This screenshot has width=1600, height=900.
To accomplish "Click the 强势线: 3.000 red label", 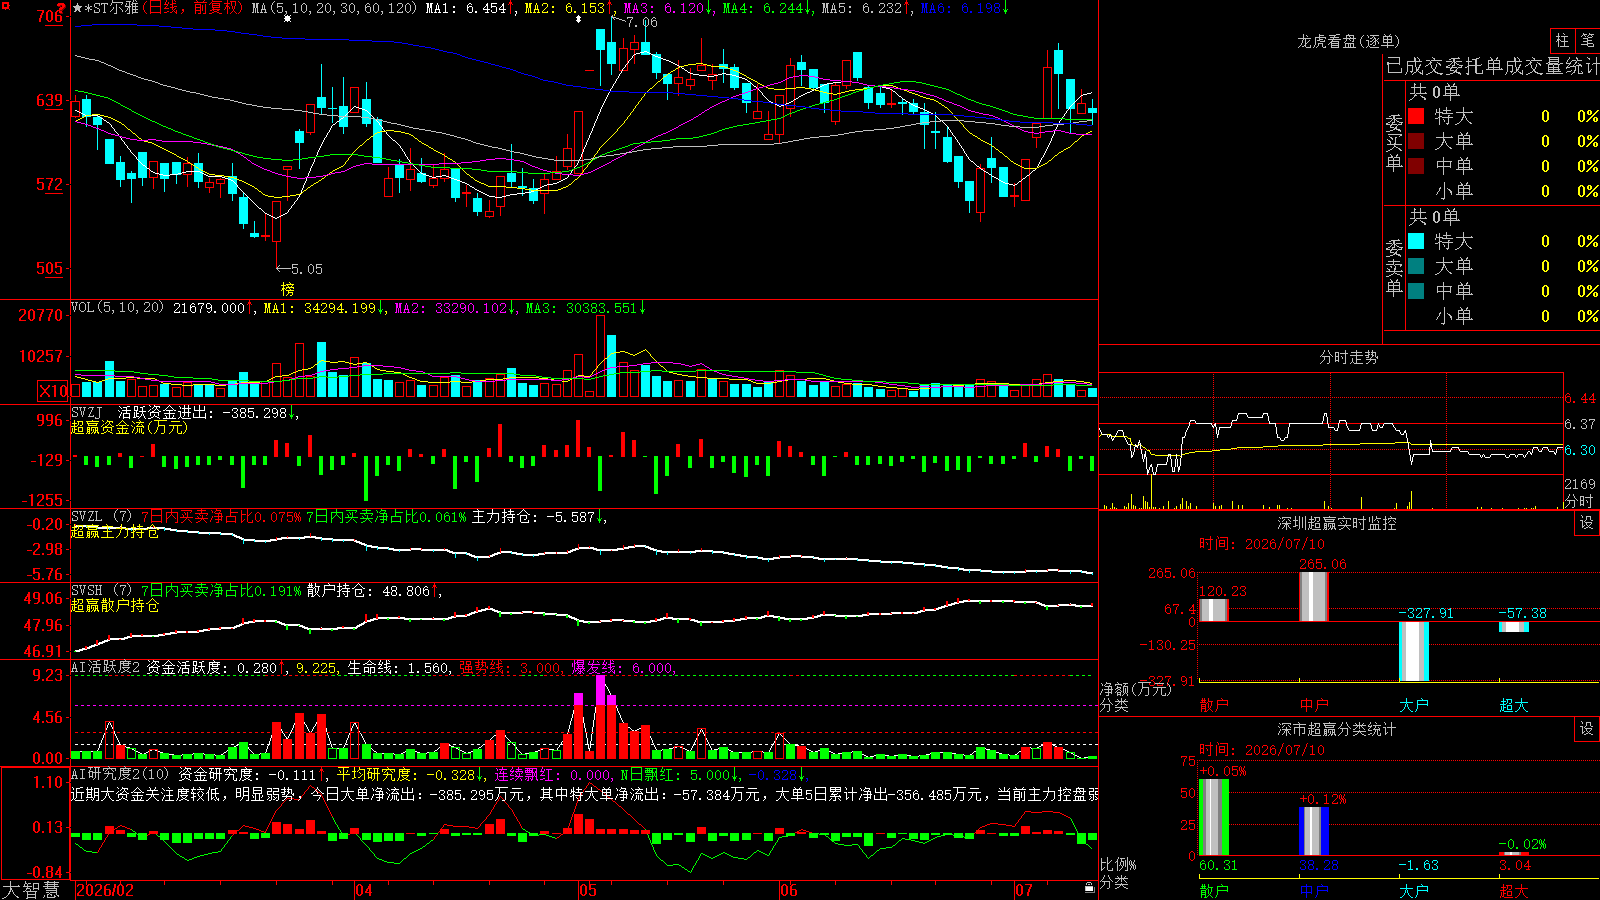I will pyautogui.click(x=511, y=667).
